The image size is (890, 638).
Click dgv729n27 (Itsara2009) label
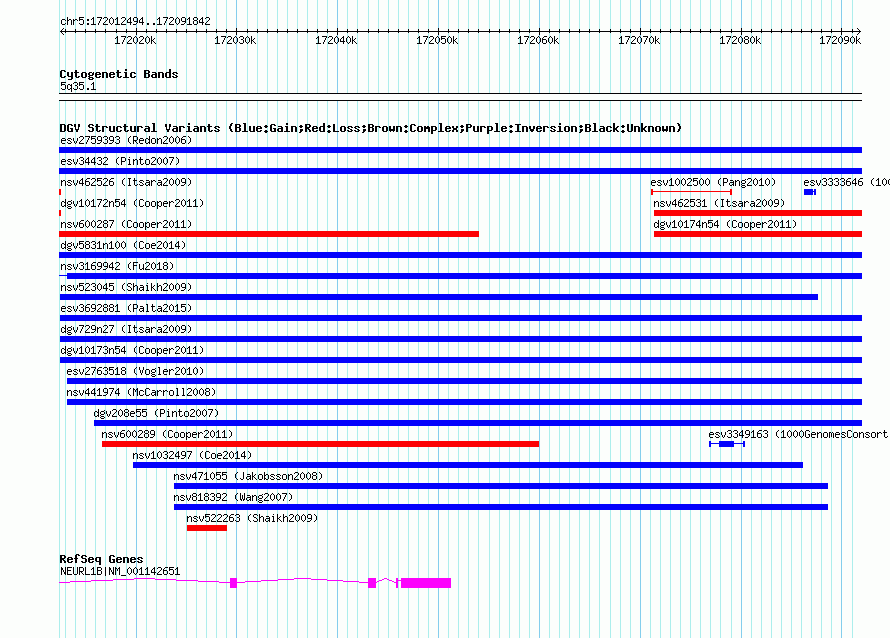click(x=126, y=329)
